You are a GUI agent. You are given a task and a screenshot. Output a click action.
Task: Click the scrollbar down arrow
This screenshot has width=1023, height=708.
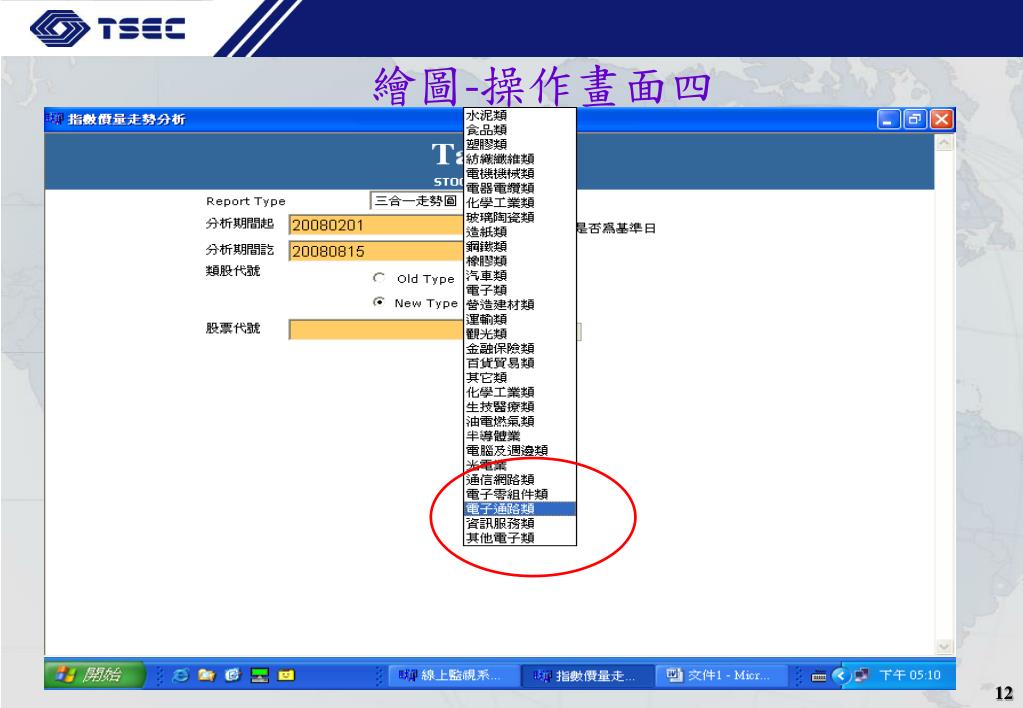point(944,646)
